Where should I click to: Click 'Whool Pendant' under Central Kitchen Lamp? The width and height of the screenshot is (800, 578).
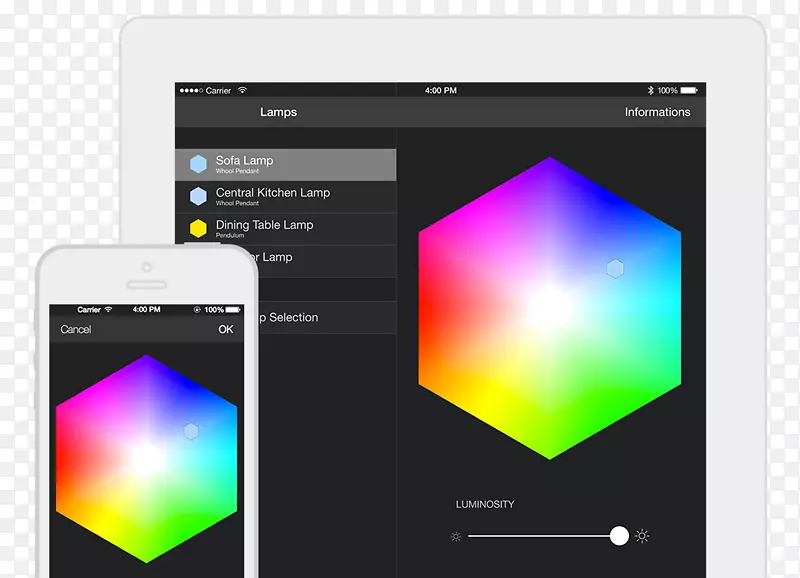[x=237, y=203]
